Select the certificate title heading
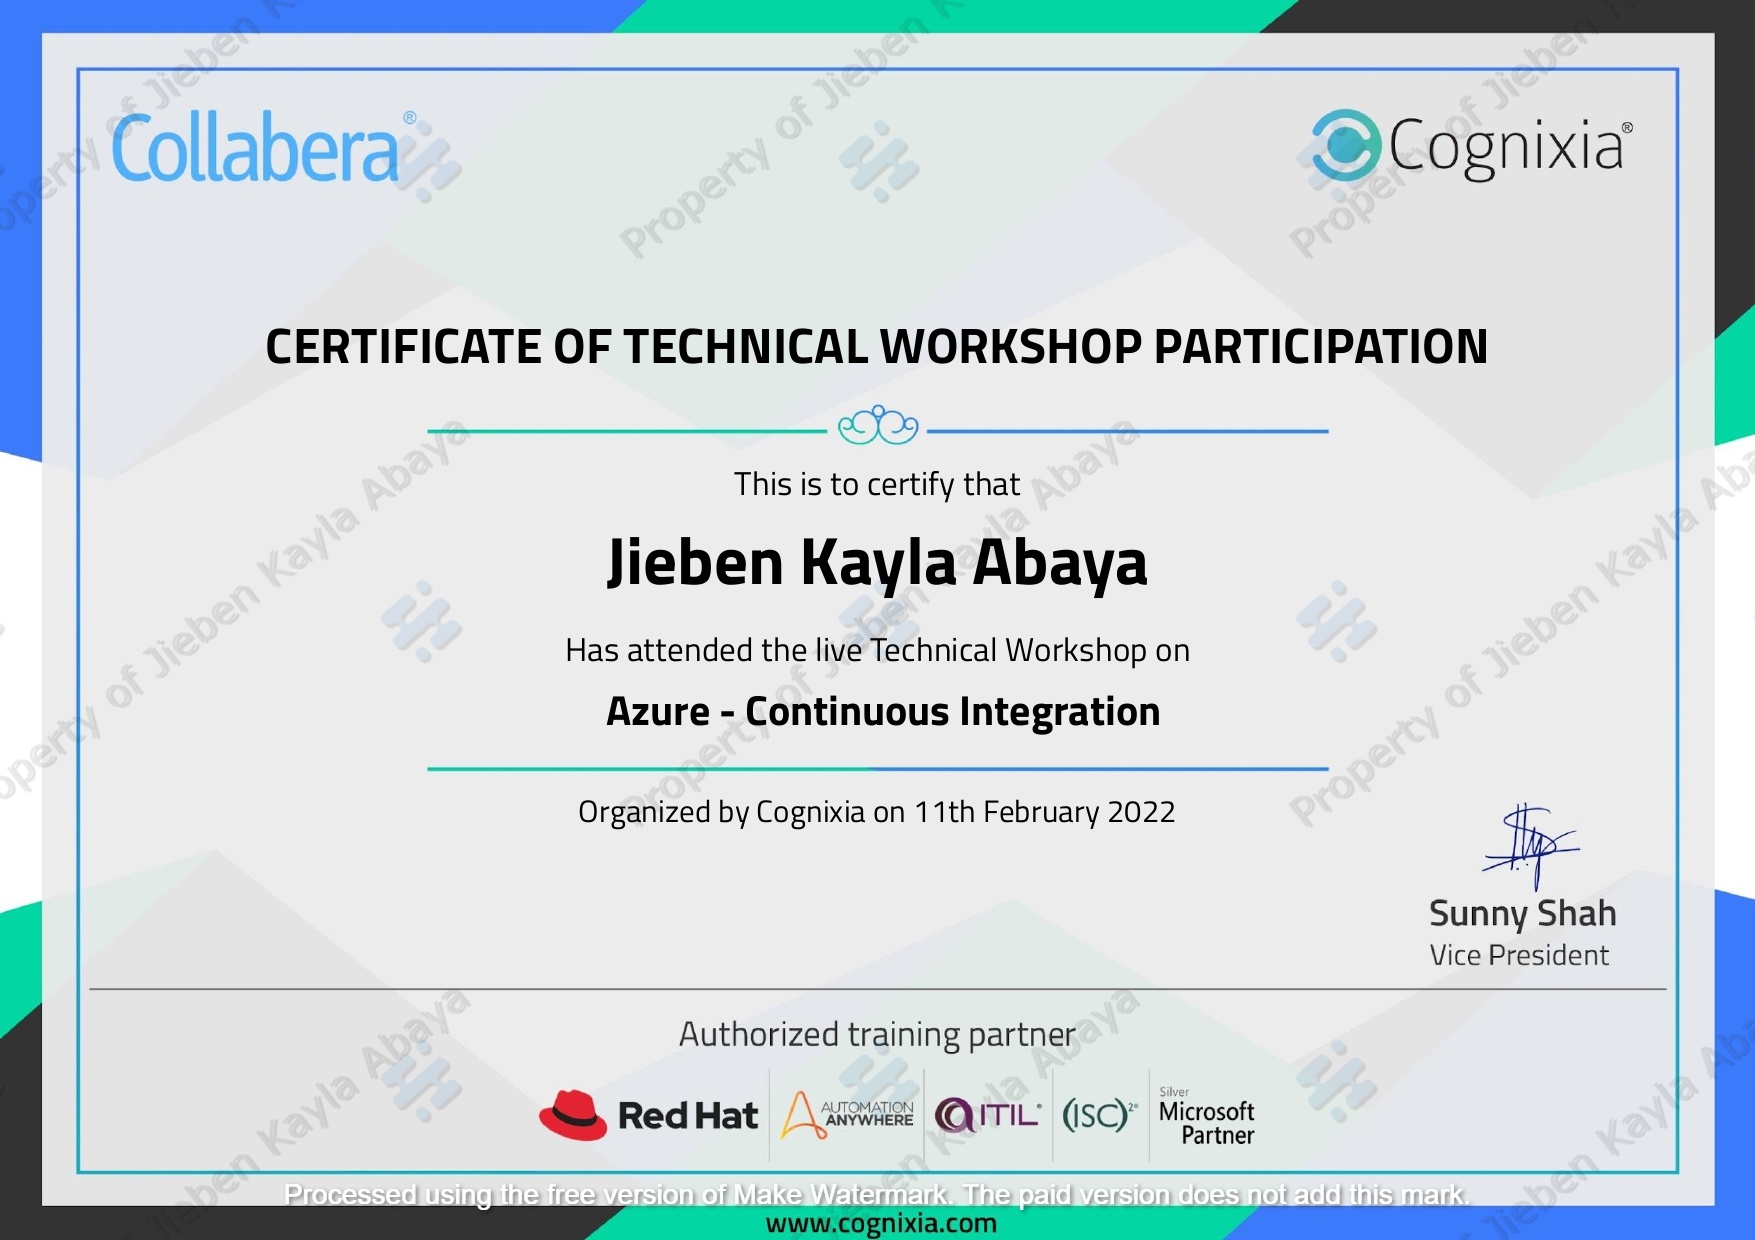This screenshot has width=1755, height=1240. point(876,347)
